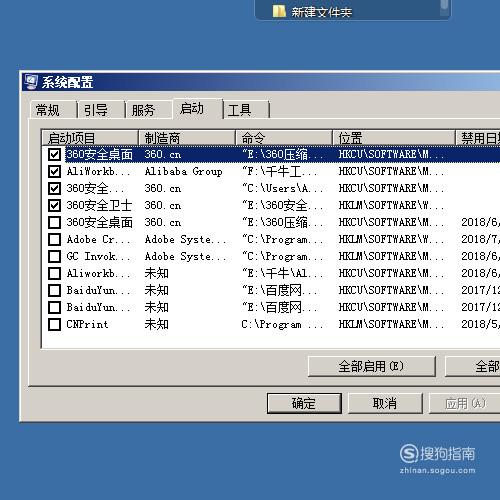Click the "F:\千牛工... command cell

(280, 171)
